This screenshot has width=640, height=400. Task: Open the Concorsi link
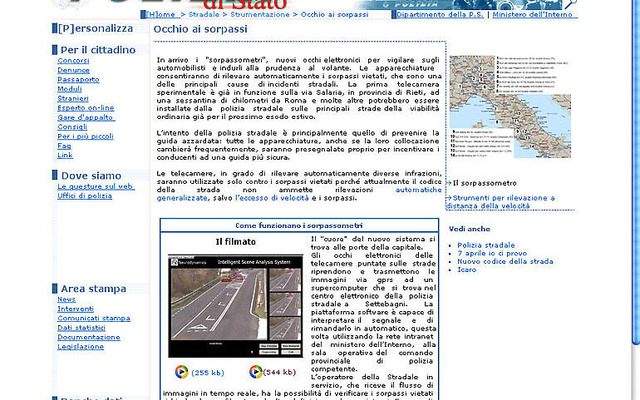coord(73,60)
